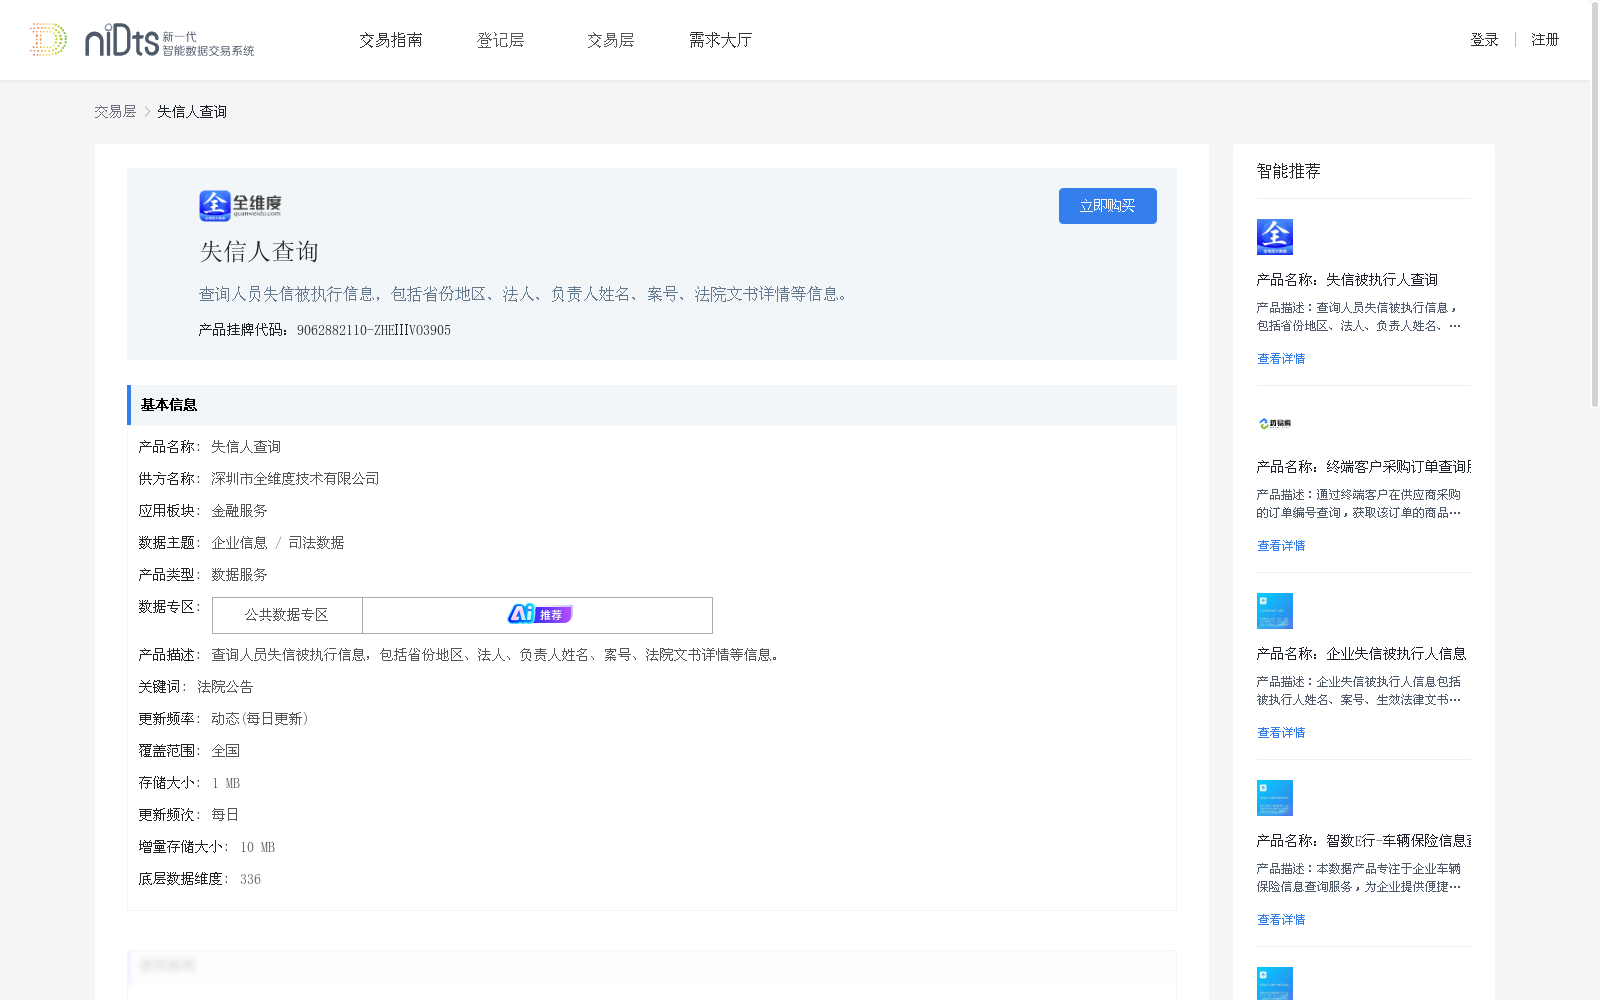The height and width of the screenshot is (1000, 1600).
Task: View details of 失信被执行人查询
Action: tap(1281, 359)
